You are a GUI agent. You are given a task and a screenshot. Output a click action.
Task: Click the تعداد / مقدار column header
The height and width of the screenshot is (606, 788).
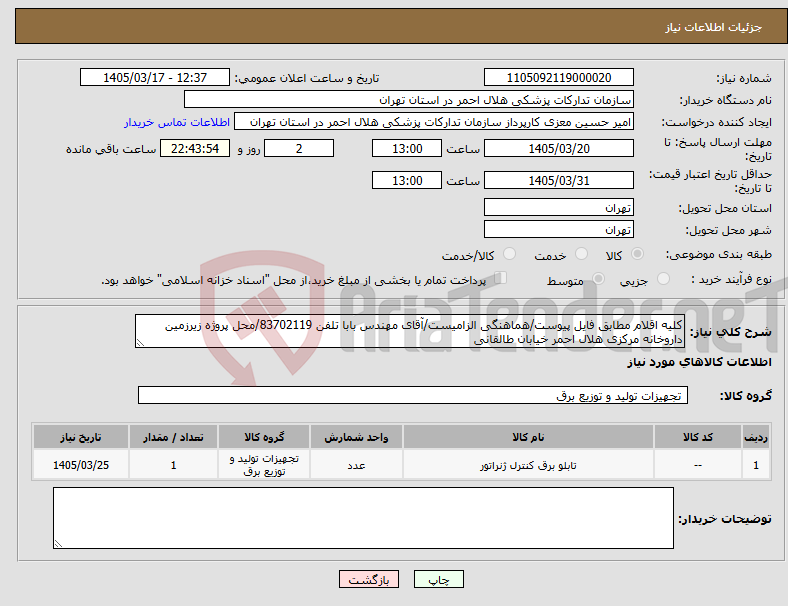tap(173, 437)
